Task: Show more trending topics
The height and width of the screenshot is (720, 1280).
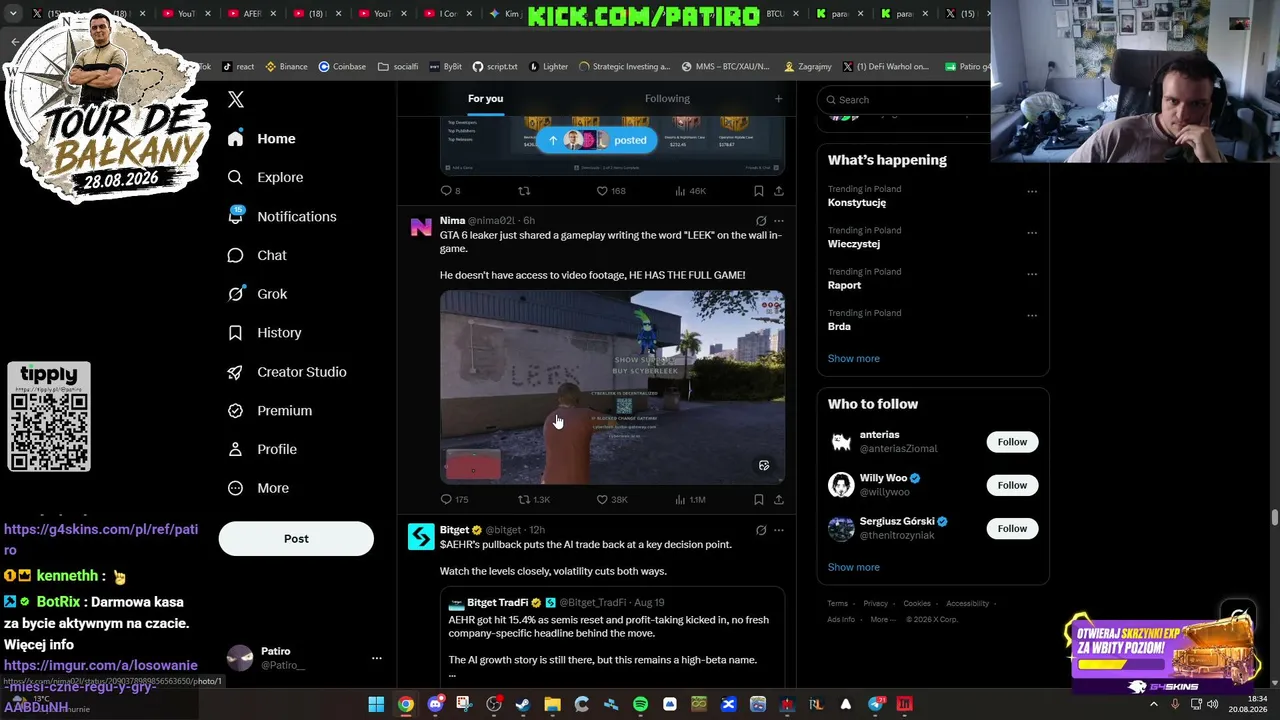Action: [854, 359]
